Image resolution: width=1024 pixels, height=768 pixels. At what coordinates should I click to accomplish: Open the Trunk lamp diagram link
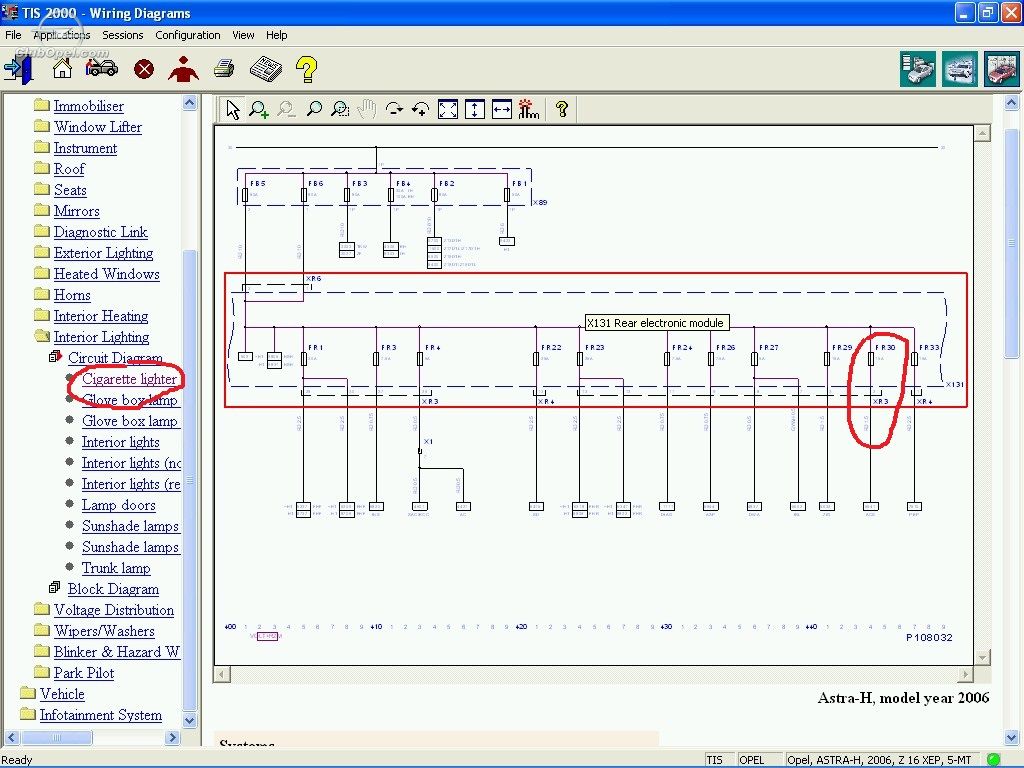tap(116, 568)
